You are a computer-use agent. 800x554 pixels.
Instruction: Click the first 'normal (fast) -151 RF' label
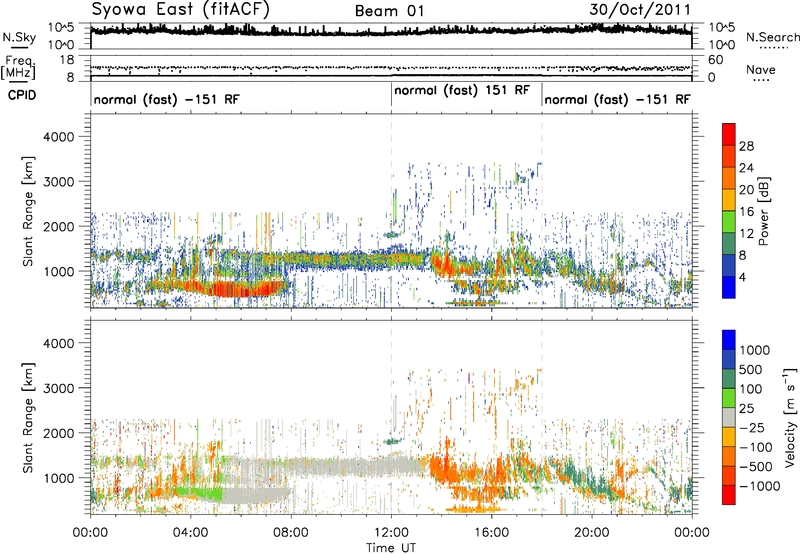coord(166,99)
